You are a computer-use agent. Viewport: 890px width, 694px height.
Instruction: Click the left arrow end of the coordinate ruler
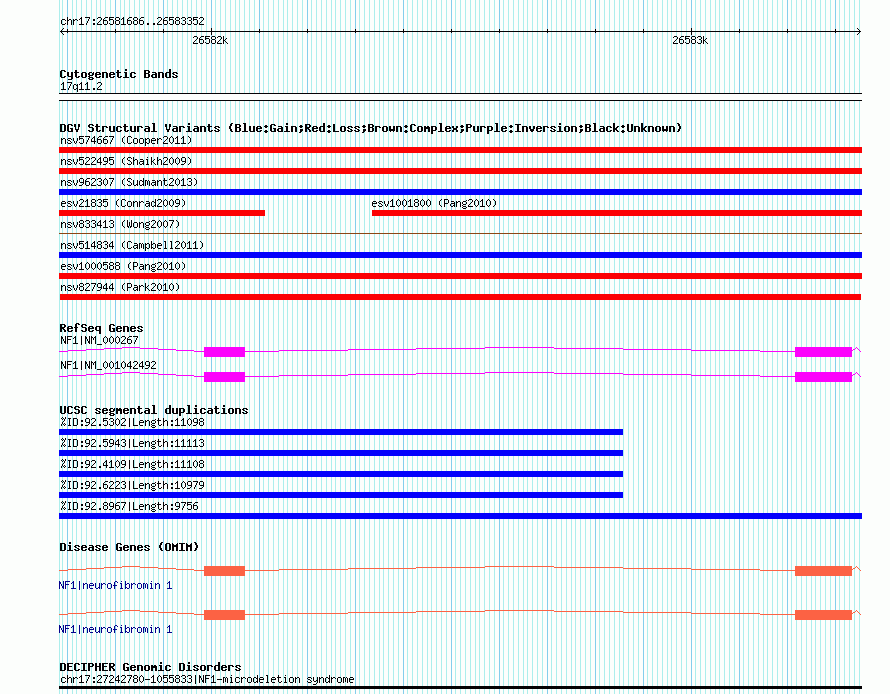[63, 32]
